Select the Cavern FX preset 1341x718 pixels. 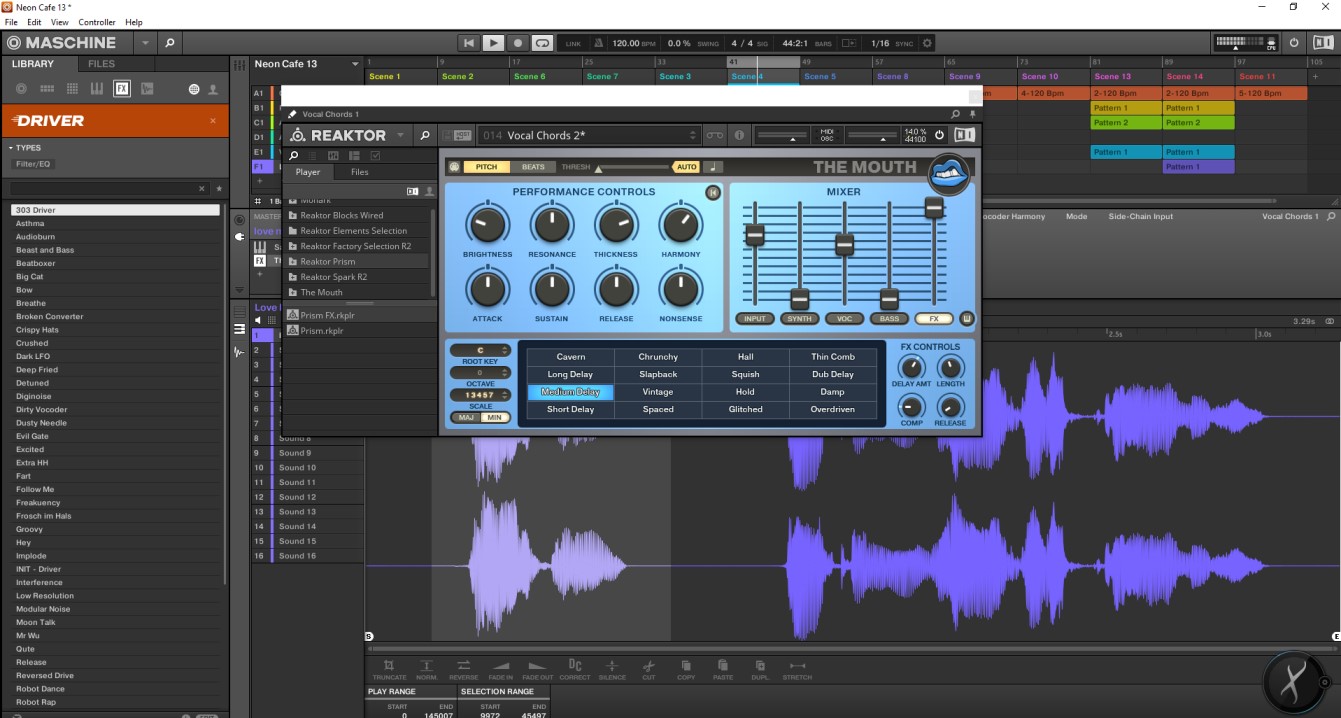pos(571,357)
